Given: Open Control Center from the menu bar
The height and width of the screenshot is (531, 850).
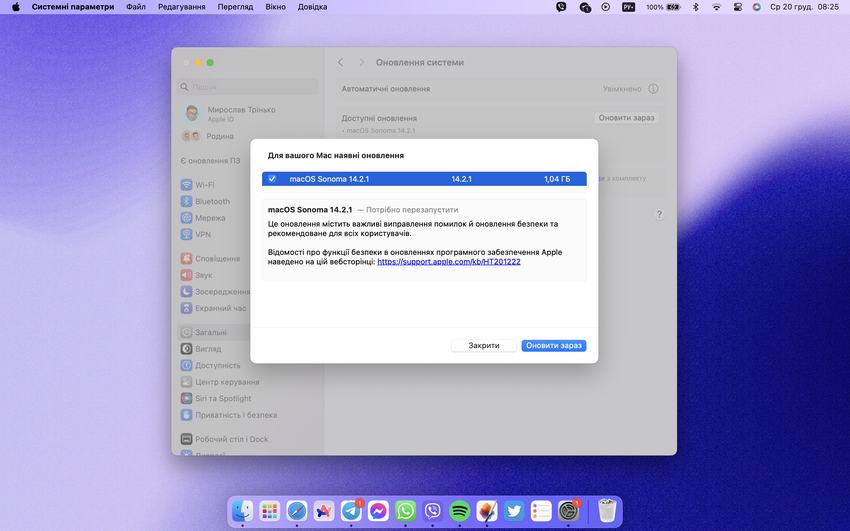Looking at the screenshot, I should [738, 7].
